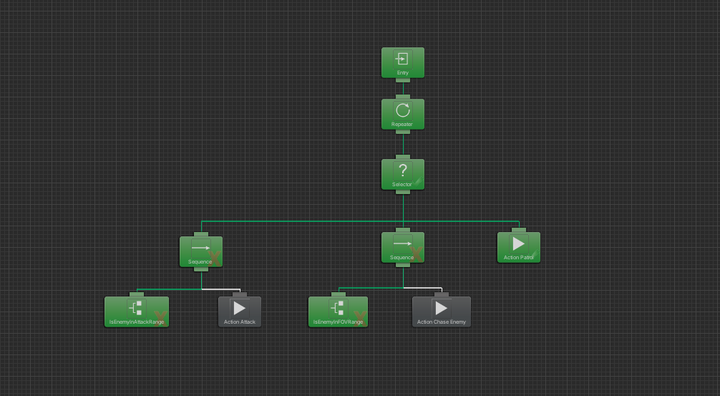Click the Repeater node's bottom output port
This screenshot has width=720, height=396.
pyautogui.click(x=403, y=132)
